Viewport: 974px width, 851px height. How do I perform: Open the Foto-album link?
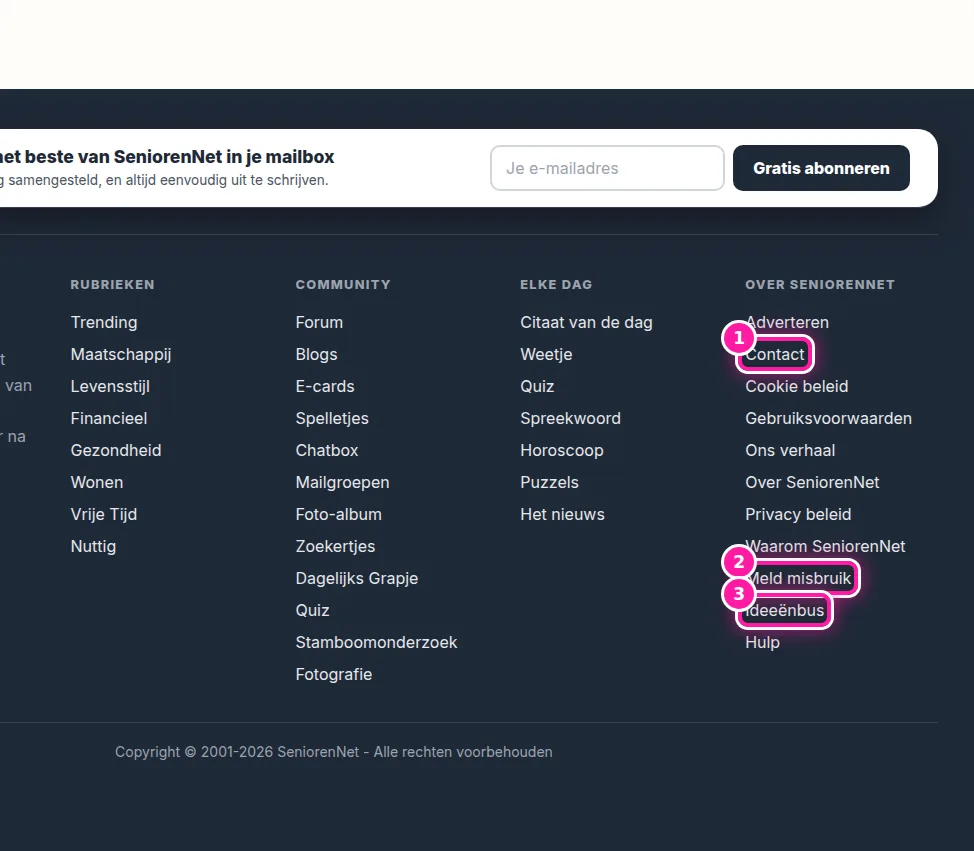point(339,514)
